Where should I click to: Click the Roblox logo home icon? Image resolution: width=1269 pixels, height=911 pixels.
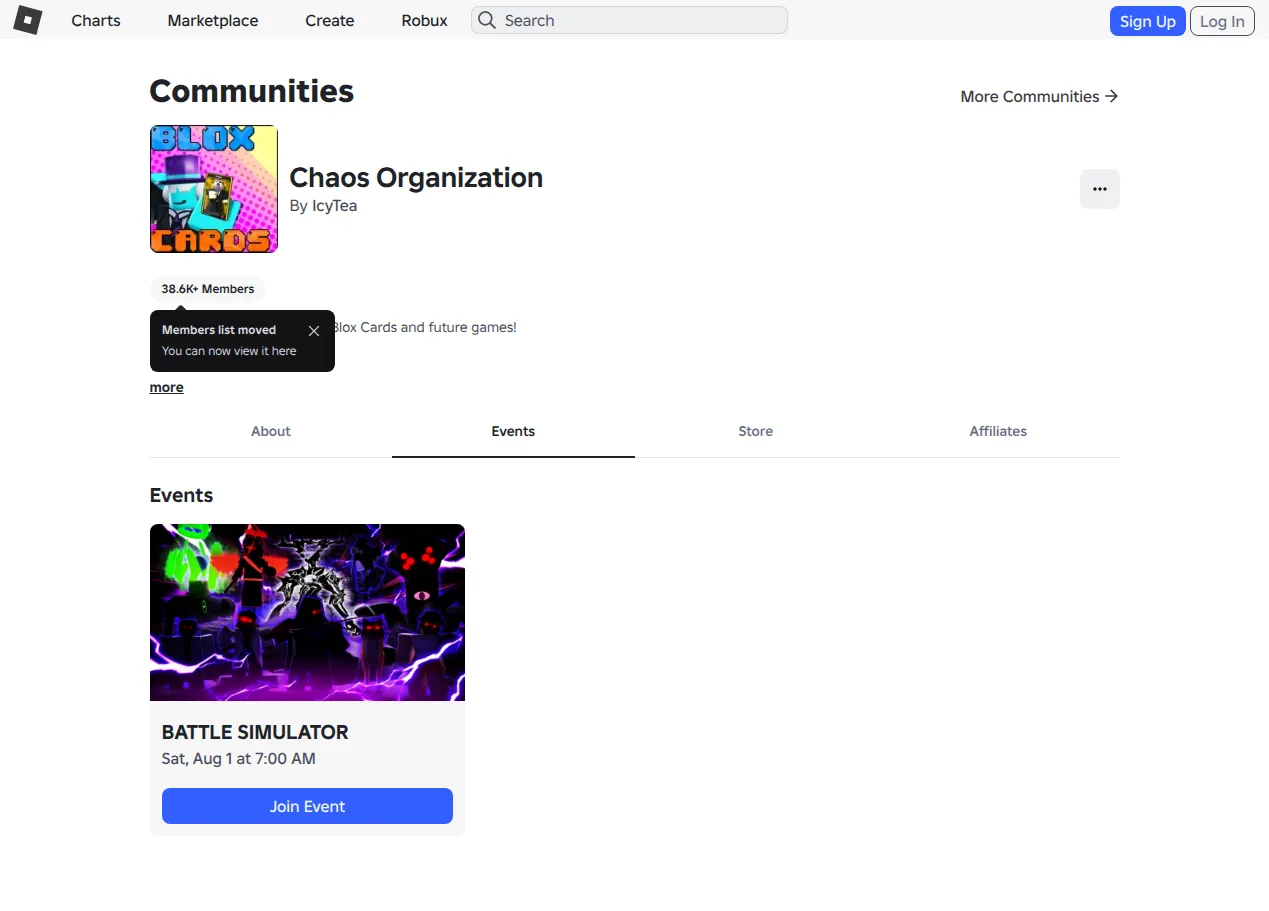pyautogui.click(x=27, y=20)
